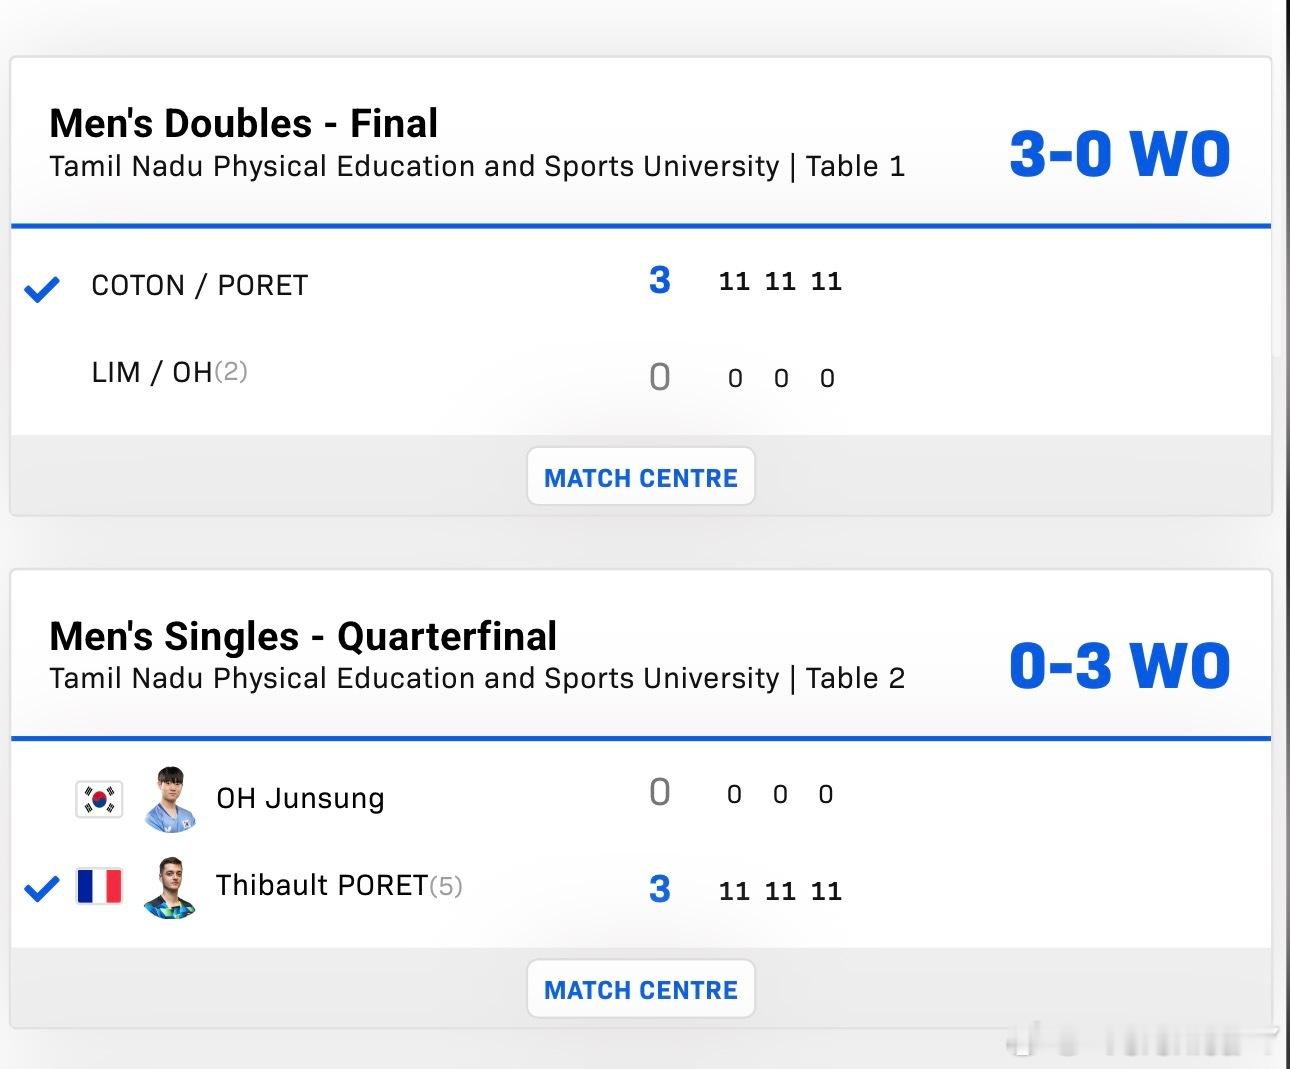Select the COTON / PORET doubles pair

tap(199, 285)
